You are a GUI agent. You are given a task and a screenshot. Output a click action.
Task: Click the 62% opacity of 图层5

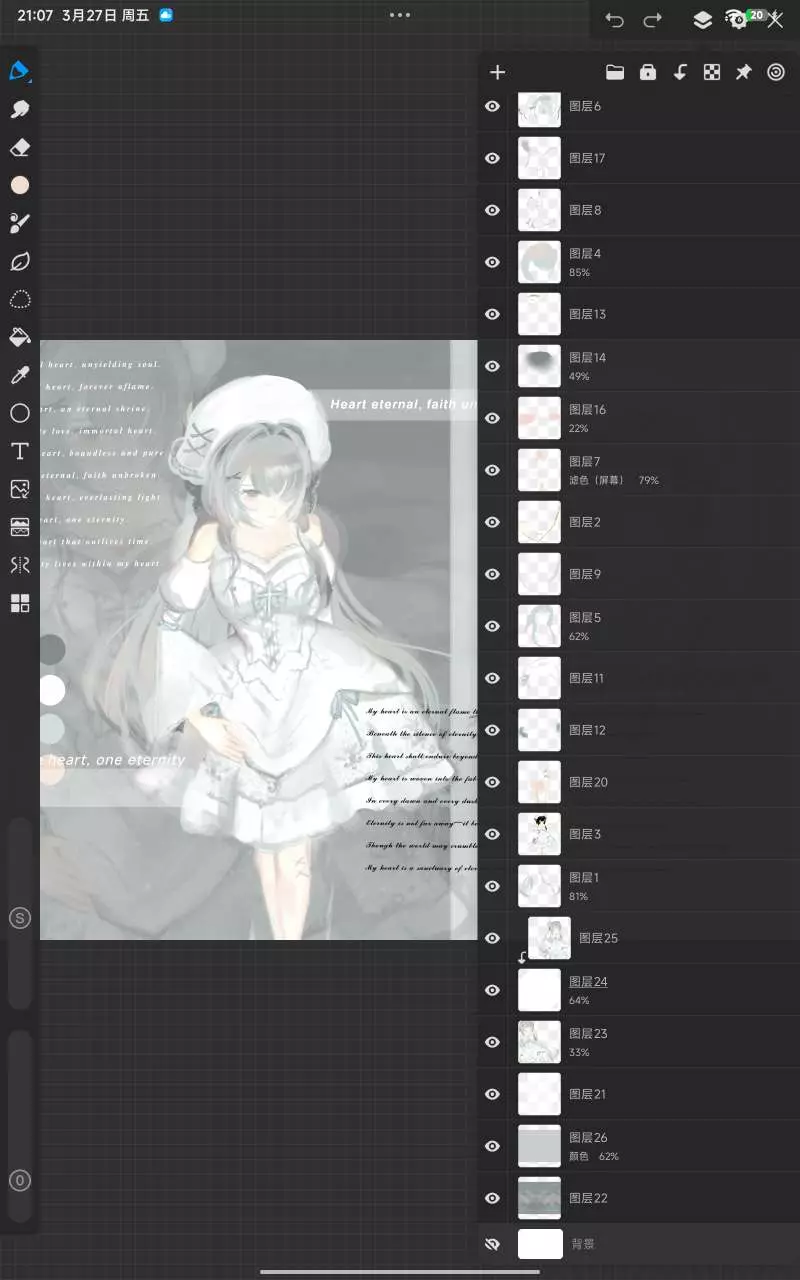coord(579,637)
